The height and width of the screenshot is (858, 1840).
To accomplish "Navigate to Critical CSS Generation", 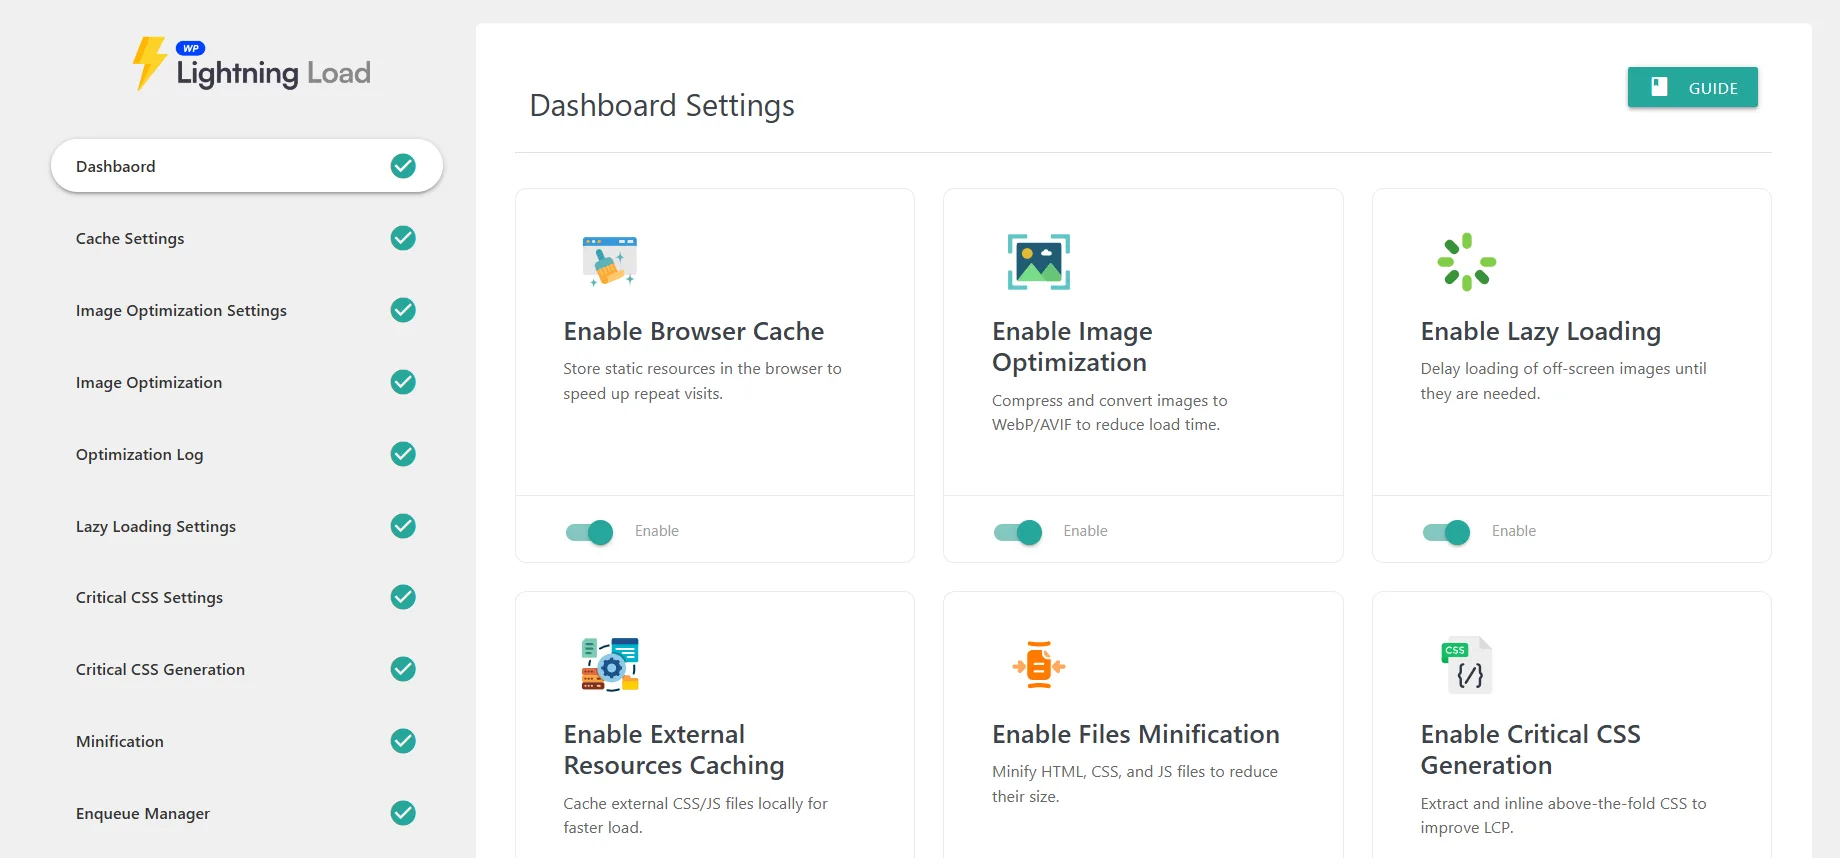I will (x=160, y=669).
